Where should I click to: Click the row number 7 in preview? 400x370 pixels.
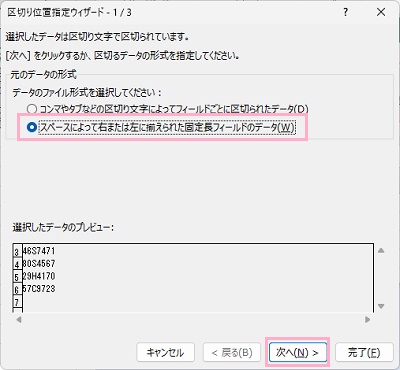17,302
